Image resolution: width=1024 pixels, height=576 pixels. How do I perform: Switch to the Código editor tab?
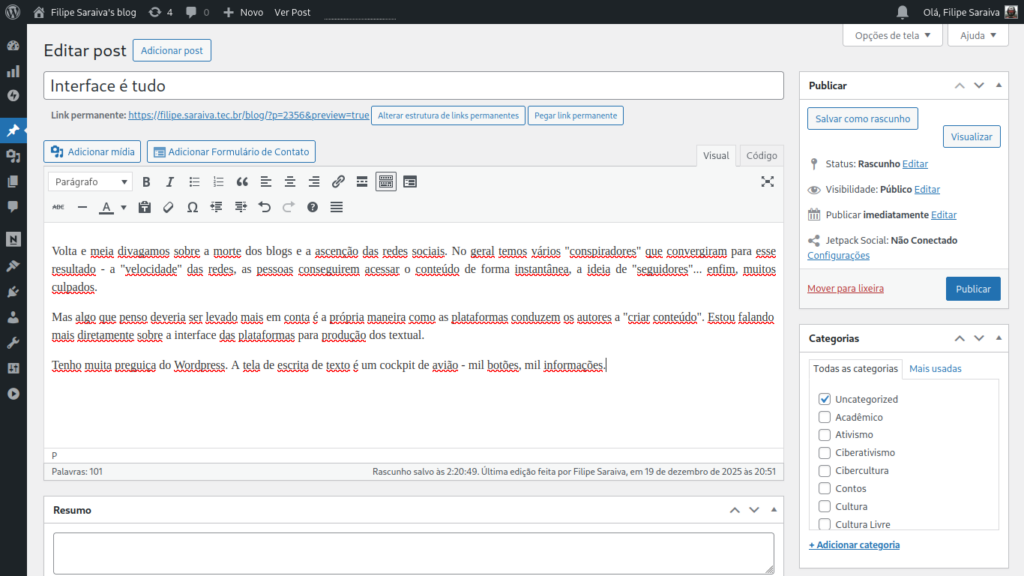(x=761, y=156)
